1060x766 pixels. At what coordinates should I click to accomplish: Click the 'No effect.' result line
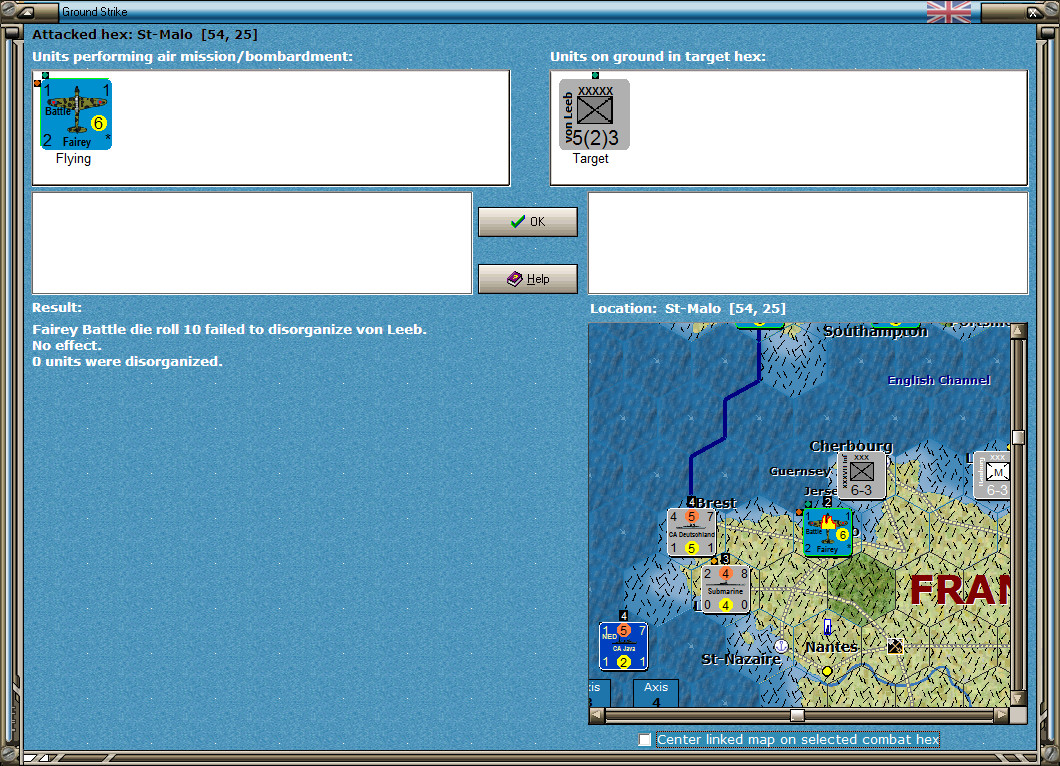click(66, 345)
